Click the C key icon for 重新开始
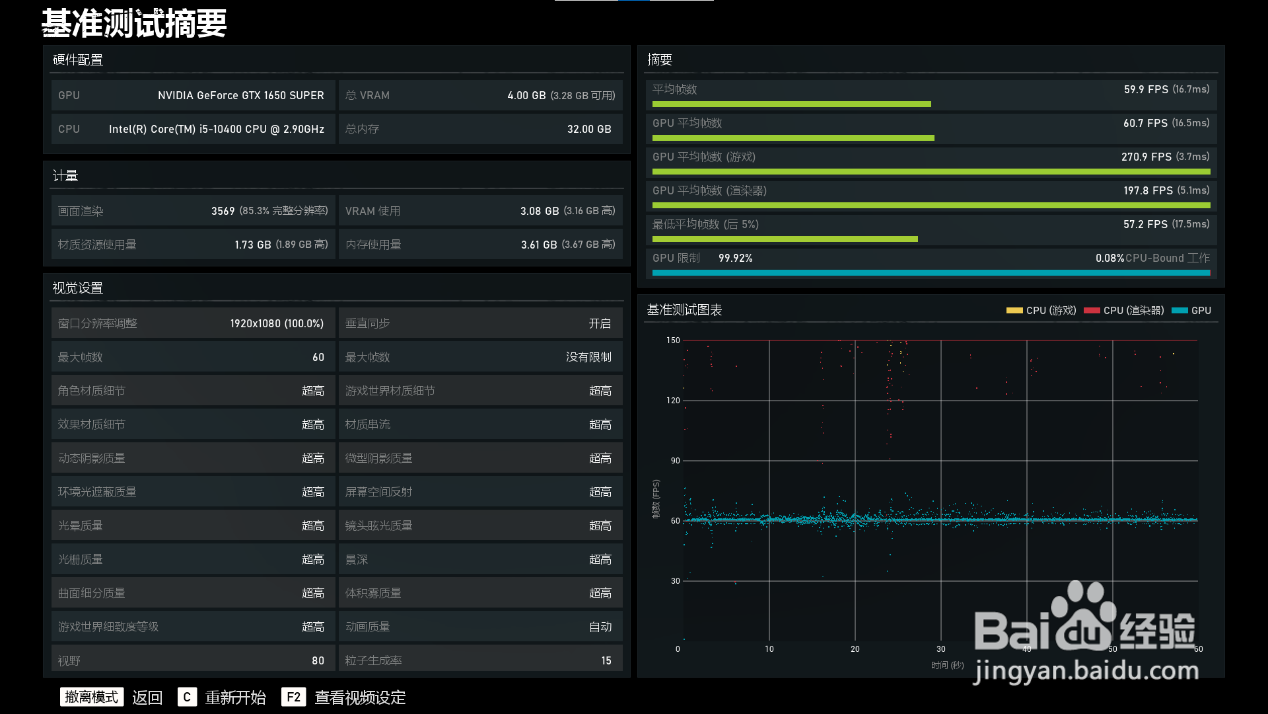This screenshot has height=714, width=1268. [187, 697]
